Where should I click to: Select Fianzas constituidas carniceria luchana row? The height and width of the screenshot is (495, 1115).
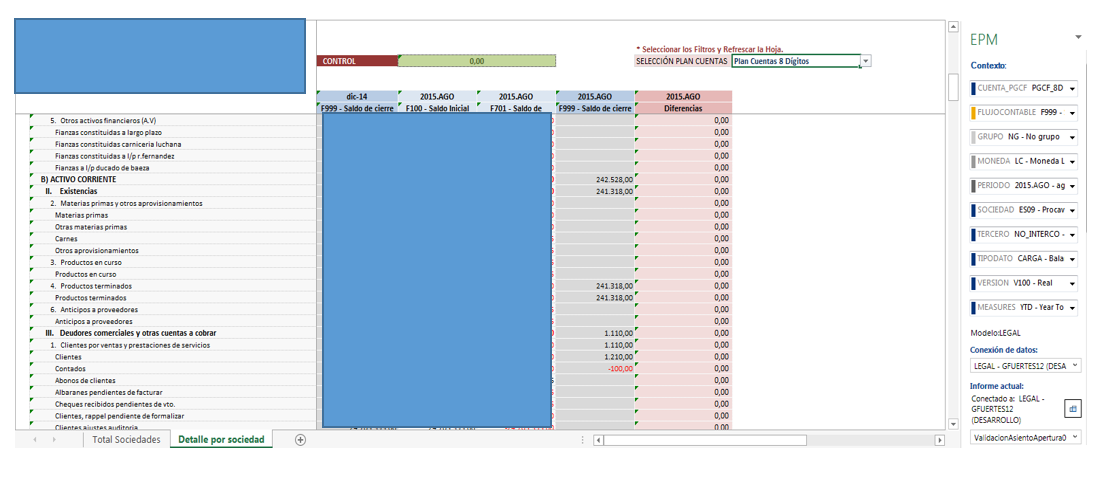click(x=173, y=144)
